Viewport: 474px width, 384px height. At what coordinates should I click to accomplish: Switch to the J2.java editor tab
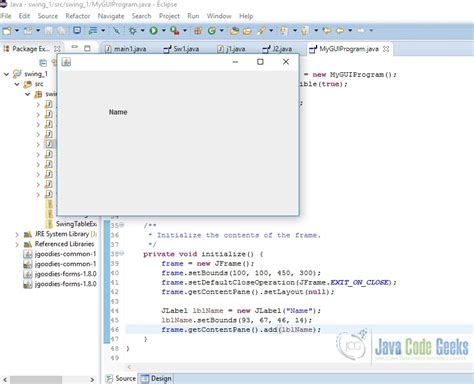click(x=277, y=49)
